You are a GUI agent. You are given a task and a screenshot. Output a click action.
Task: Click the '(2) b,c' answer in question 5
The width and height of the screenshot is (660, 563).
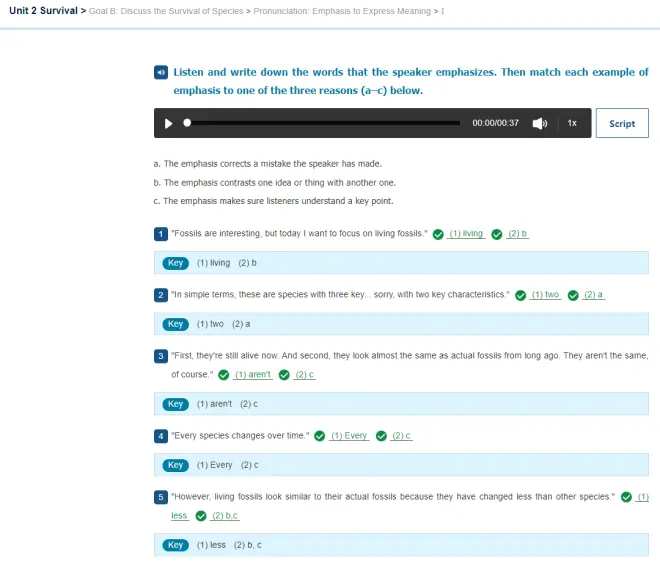(x=225, y=516)
